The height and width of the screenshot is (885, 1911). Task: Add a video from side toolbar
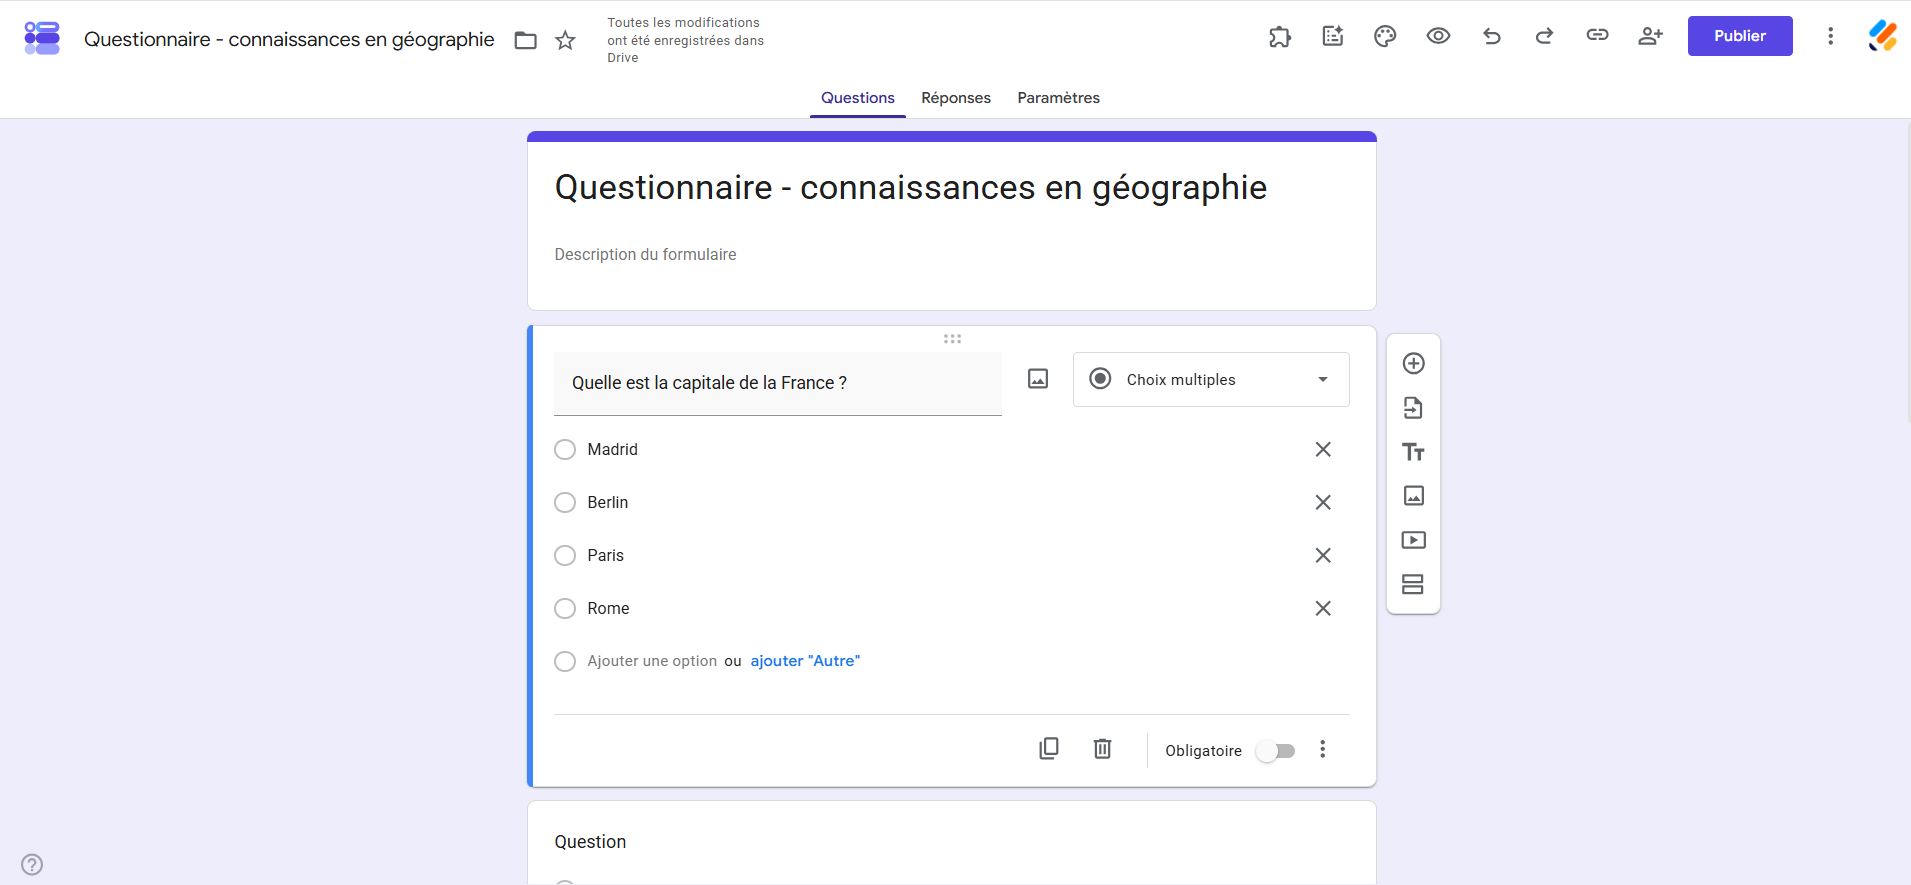(1413, 540)
